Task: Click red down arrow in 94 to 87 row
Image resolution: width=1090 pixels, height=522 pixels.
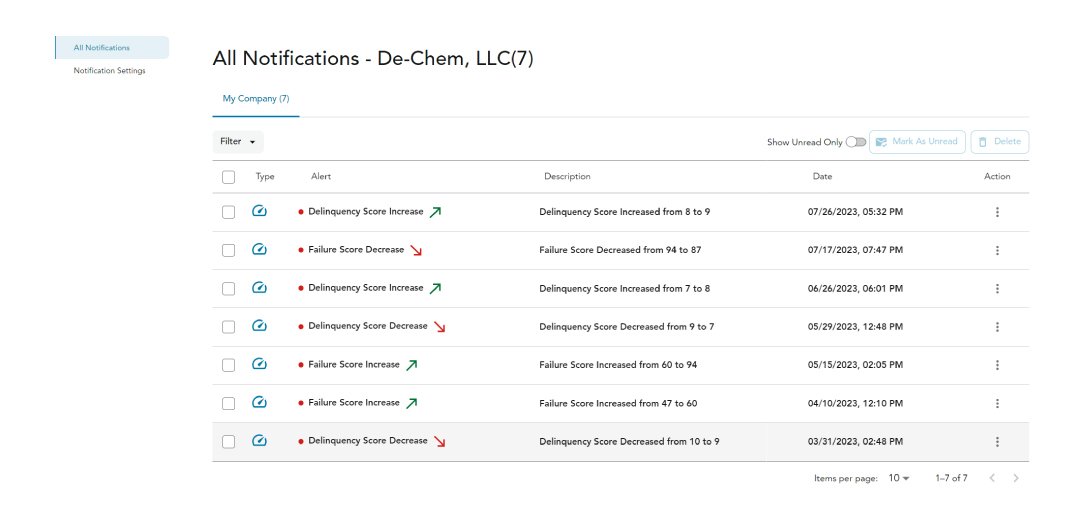Action: pos(416,250)
